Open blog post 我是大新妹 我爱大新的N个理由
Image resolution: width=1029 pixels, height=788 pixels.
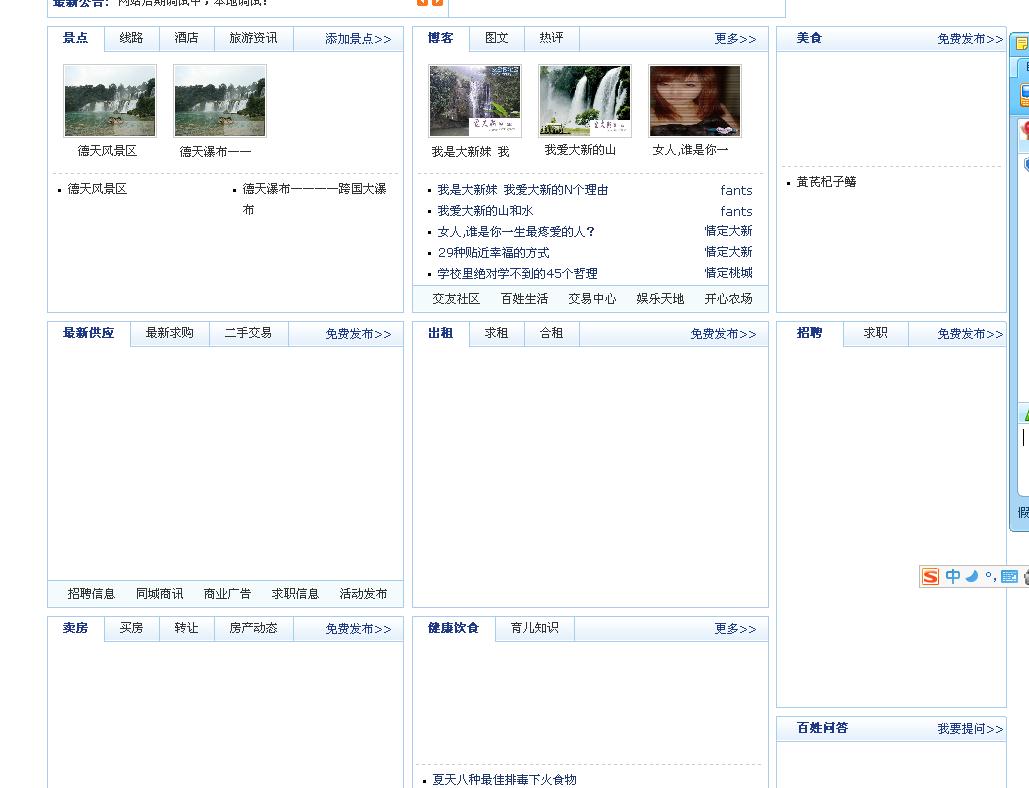point(522,190)
